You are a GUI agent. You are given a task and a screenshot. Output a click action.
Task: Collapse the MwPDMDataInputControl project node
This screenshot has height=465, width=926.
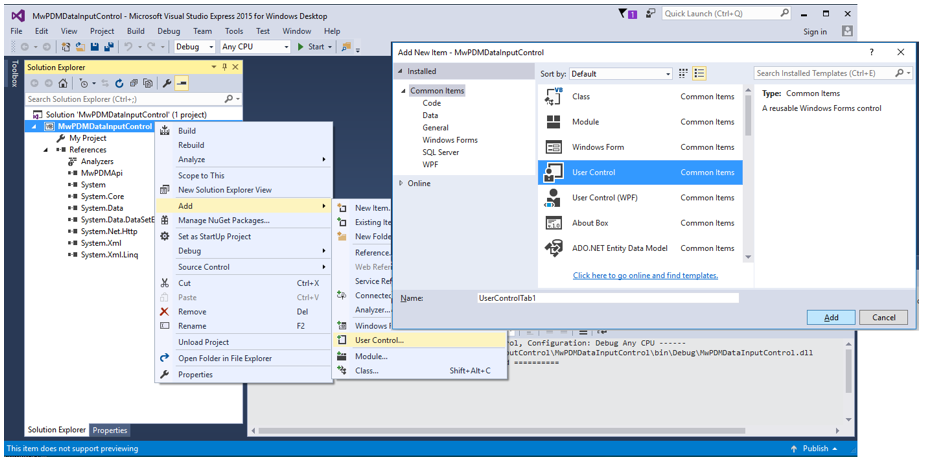point(34,126)
